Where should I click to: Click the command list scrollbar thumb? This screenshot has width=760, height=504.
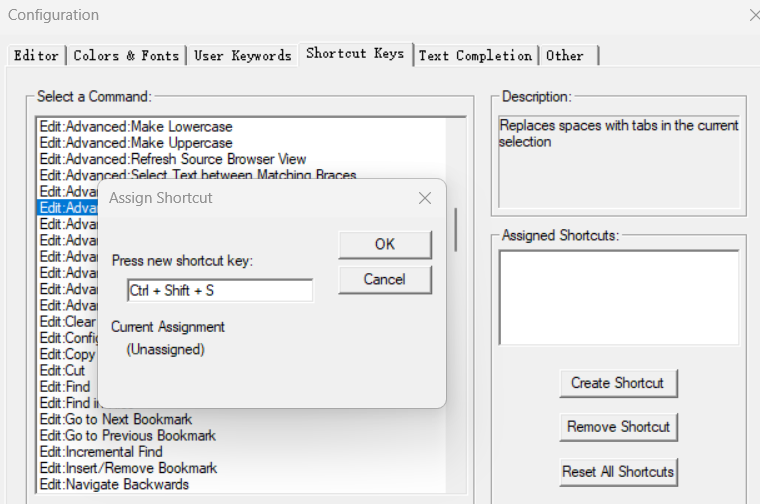pyautogui.click(x=457, y=230)
